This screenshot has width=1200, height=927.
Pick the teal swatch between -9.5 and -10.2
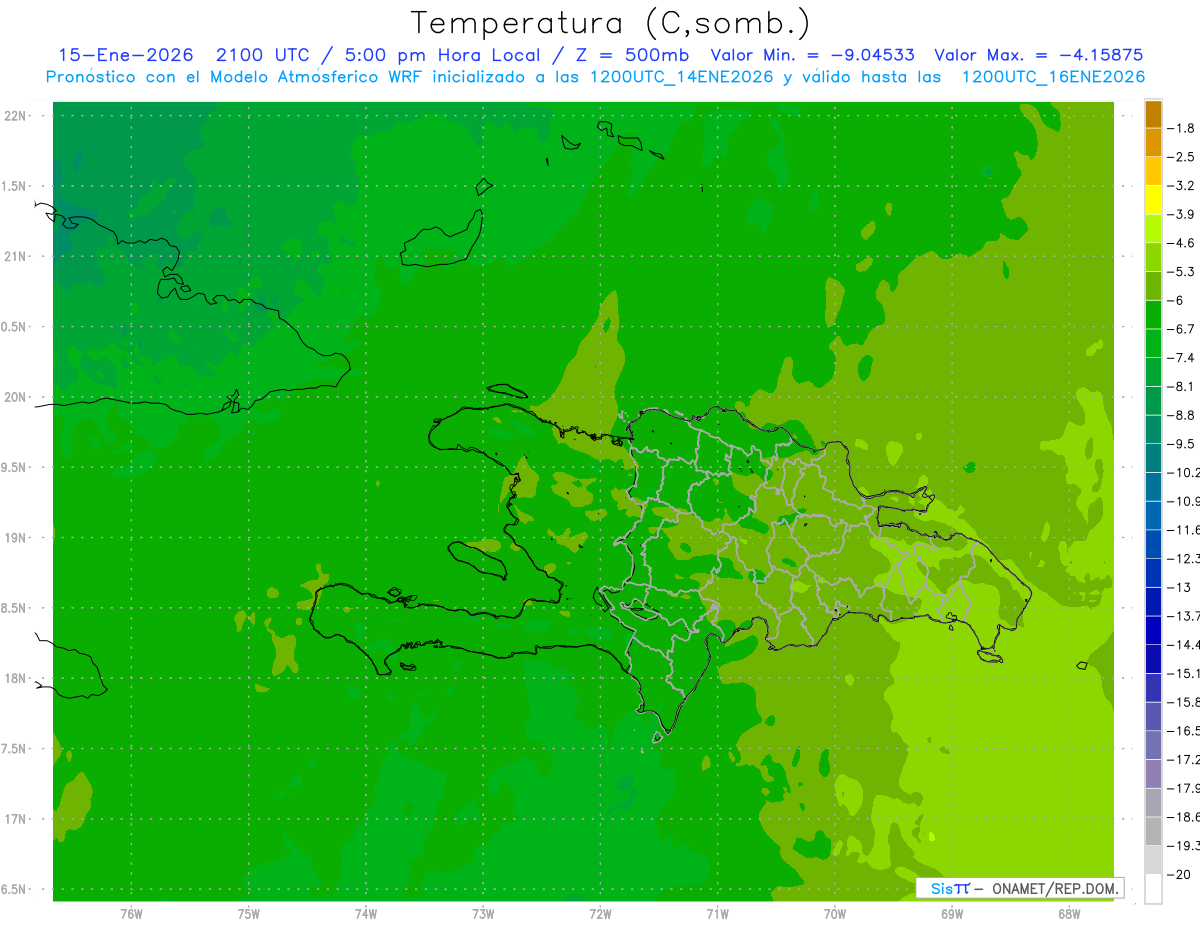pos(1153,458)
